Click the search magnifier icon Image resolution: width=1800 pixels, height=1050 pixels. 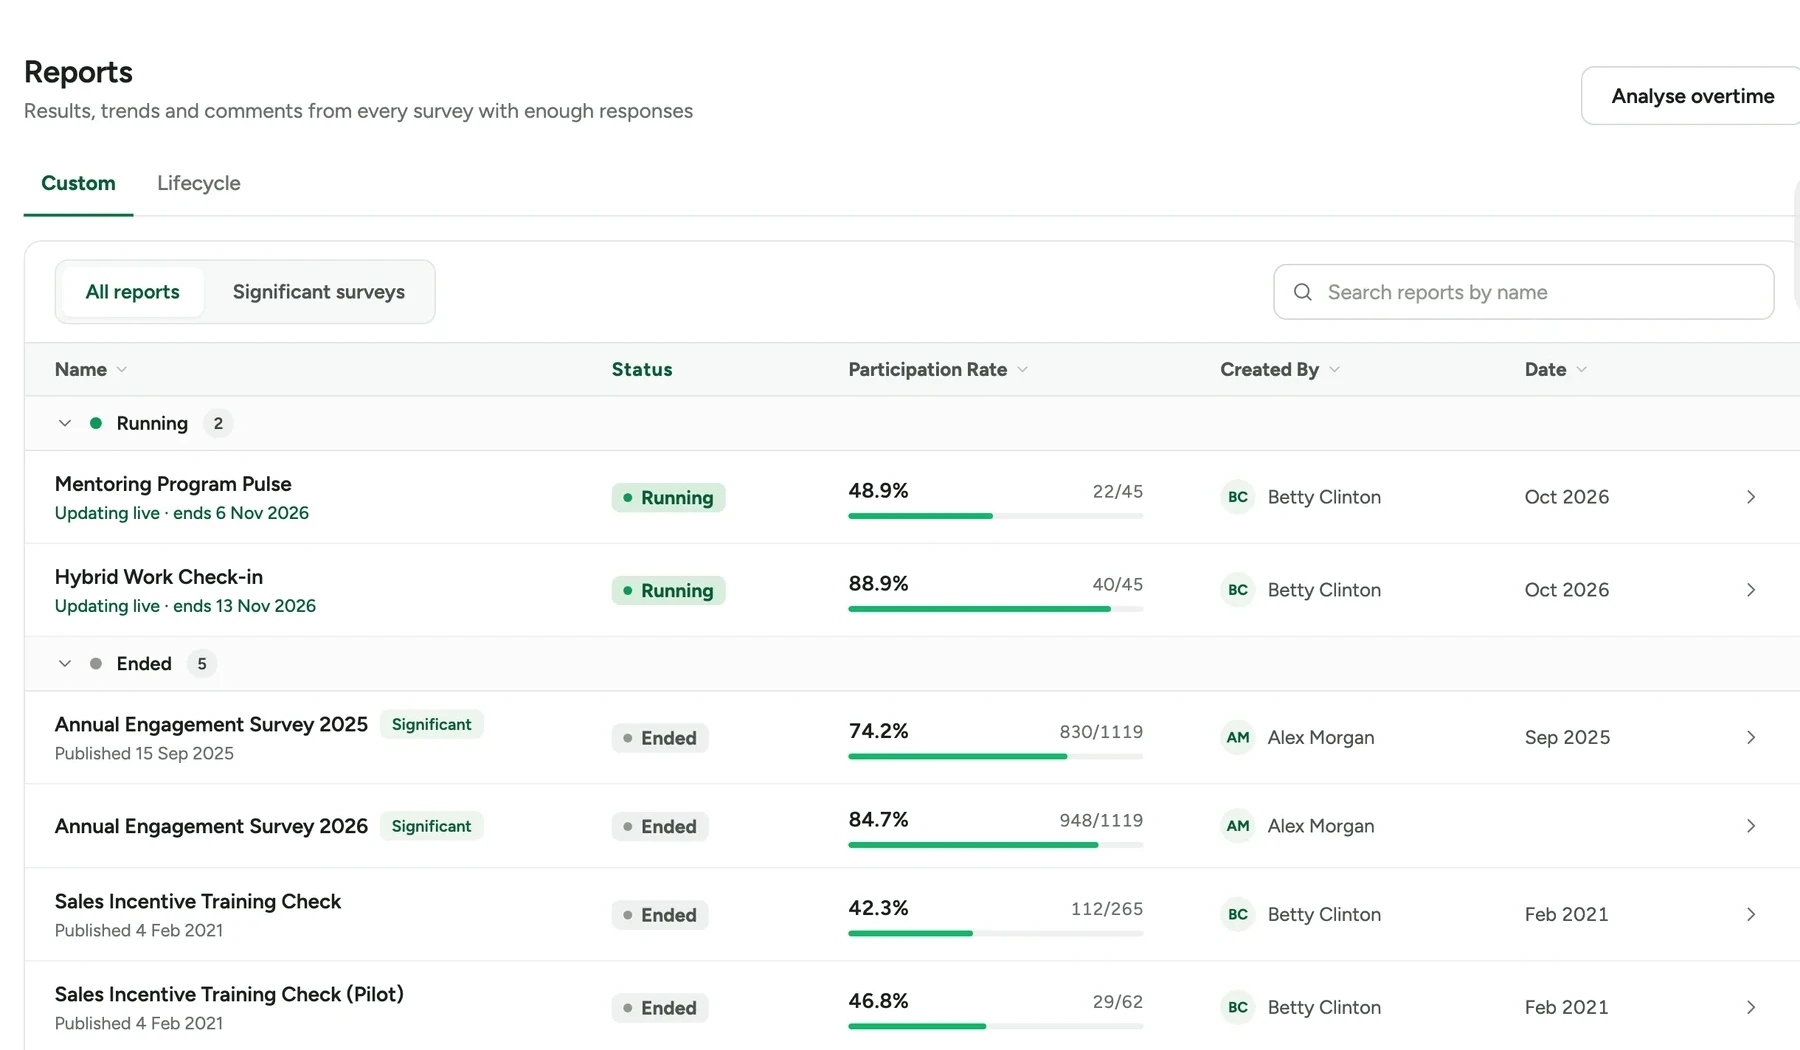tap(1302, 292)
